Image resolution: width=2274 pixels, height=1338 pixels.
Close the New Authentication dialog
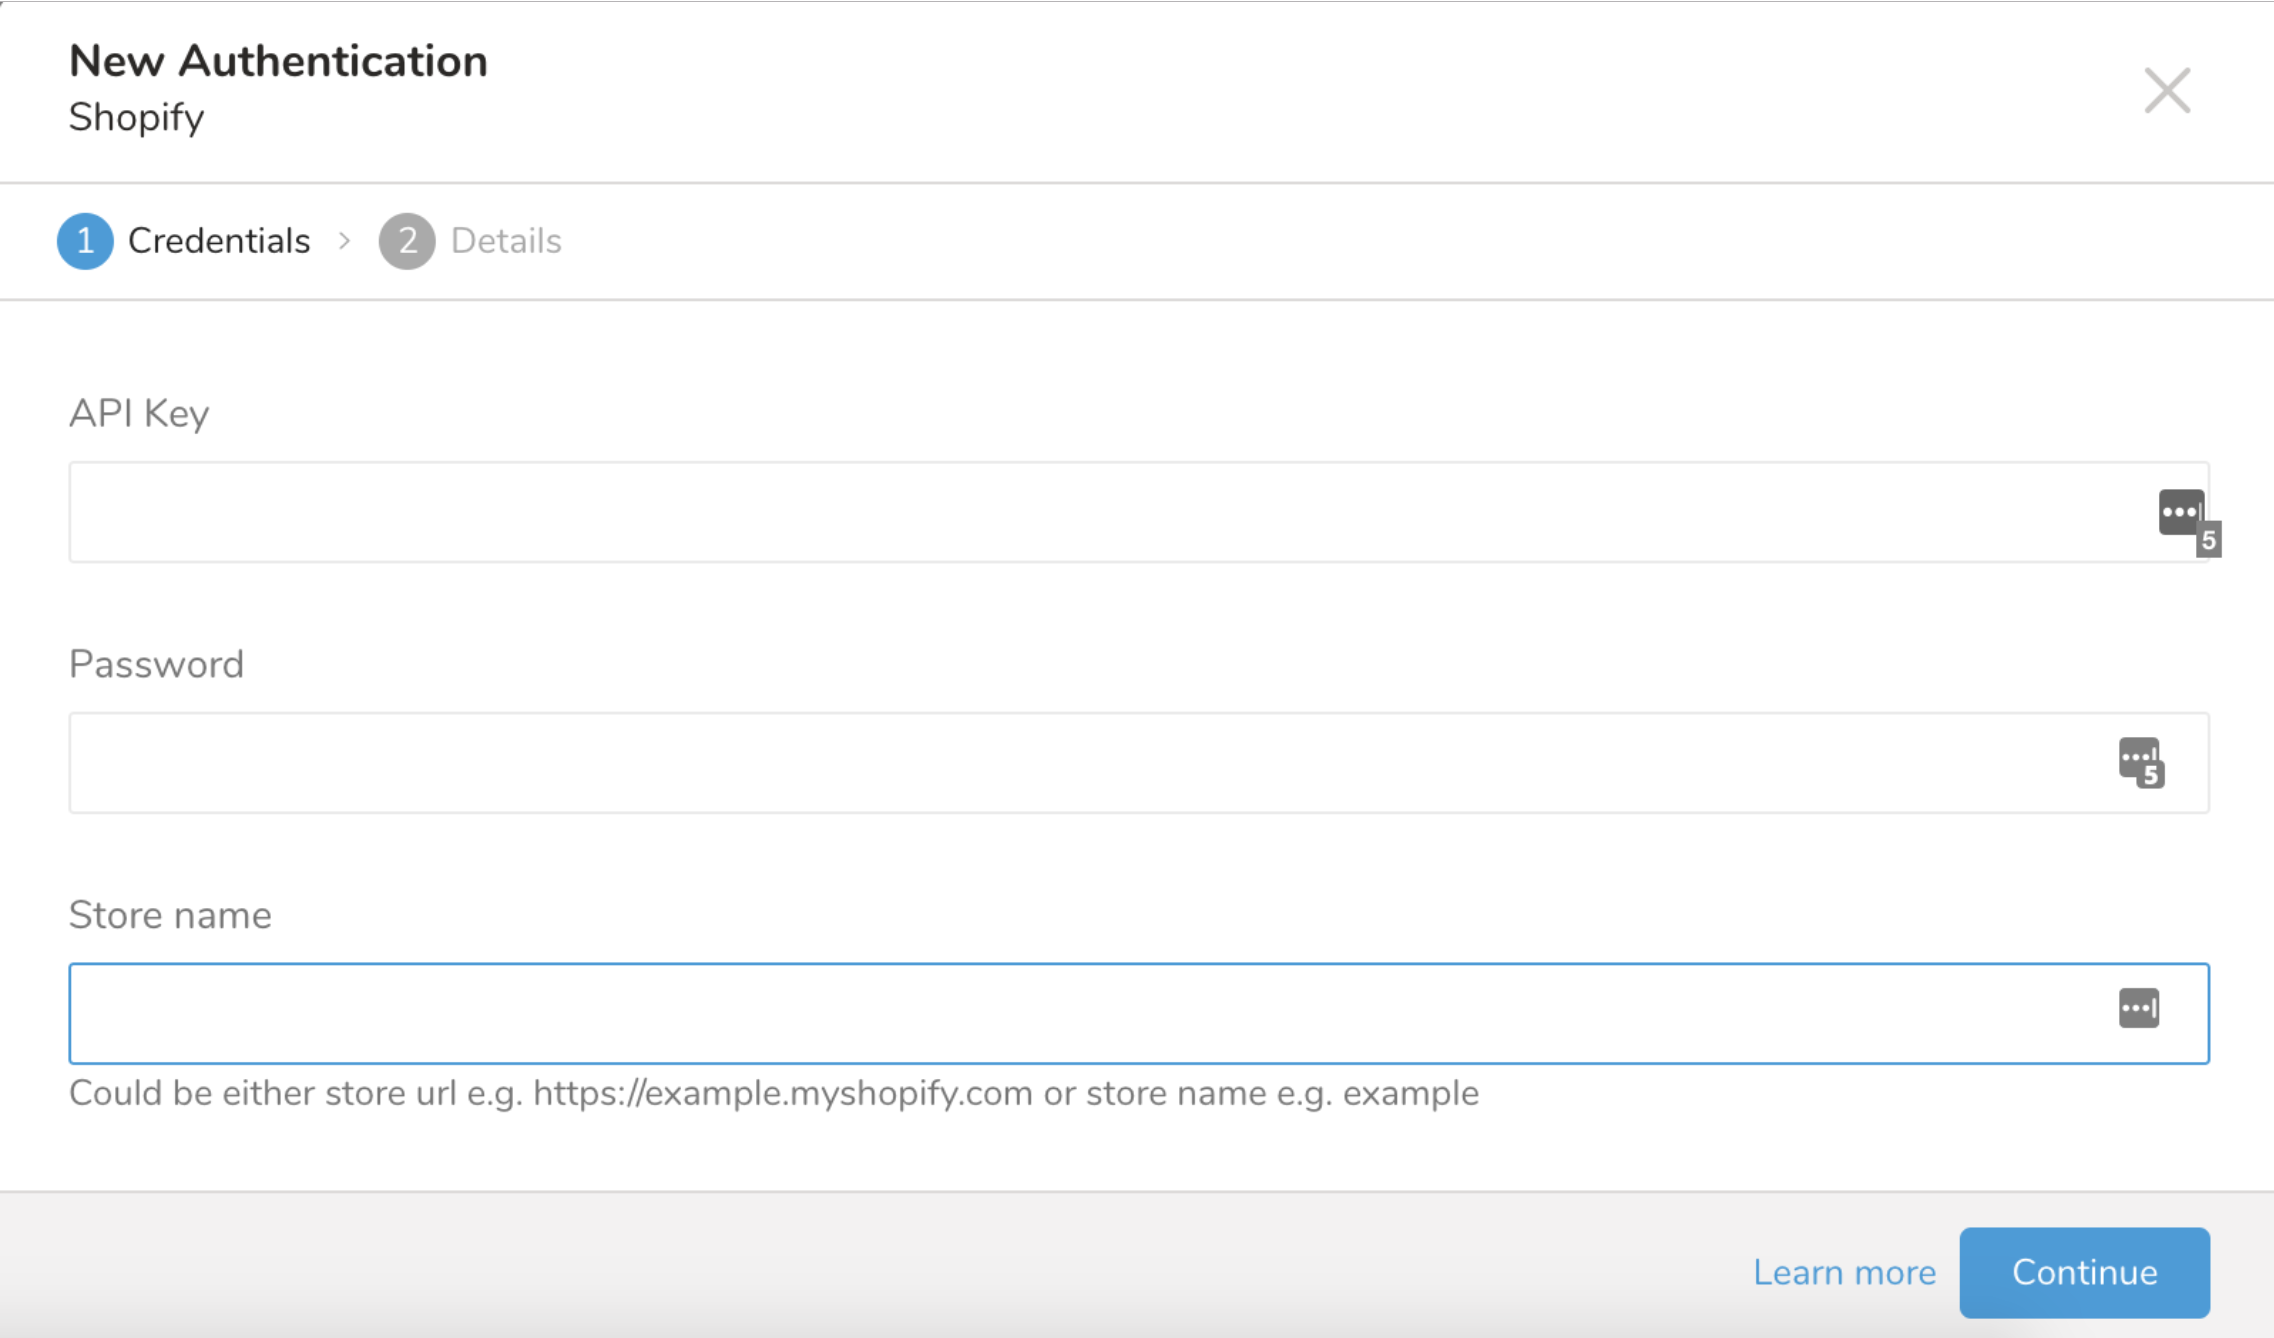click(x=2167, y=91)
